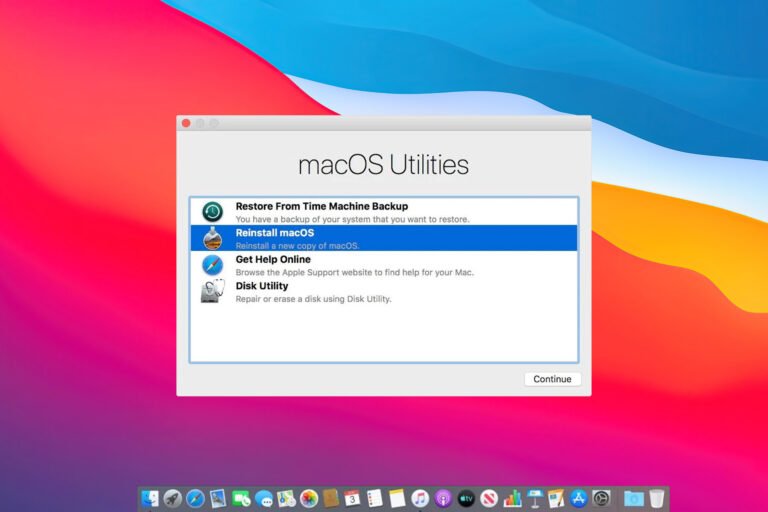Open Calendar from the Dock
Image resolution: width=768 pixels, height=512 pixels.
[352, 499]
